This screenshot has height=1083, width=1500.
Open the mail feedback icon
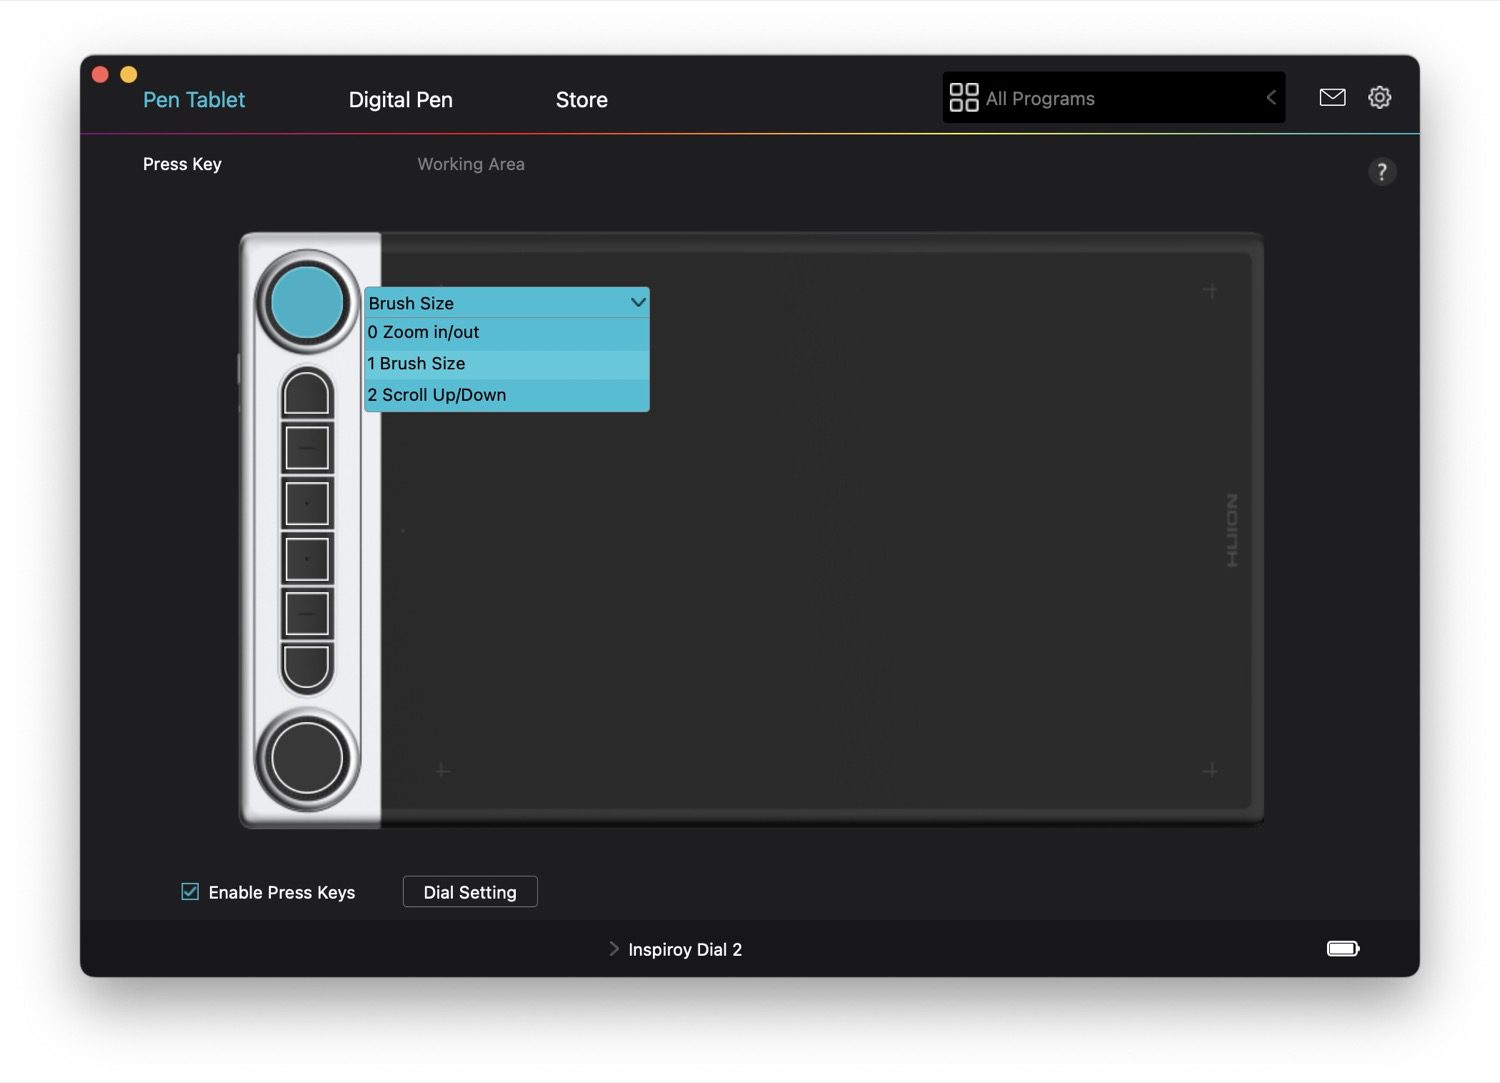tap(1332, 97)
